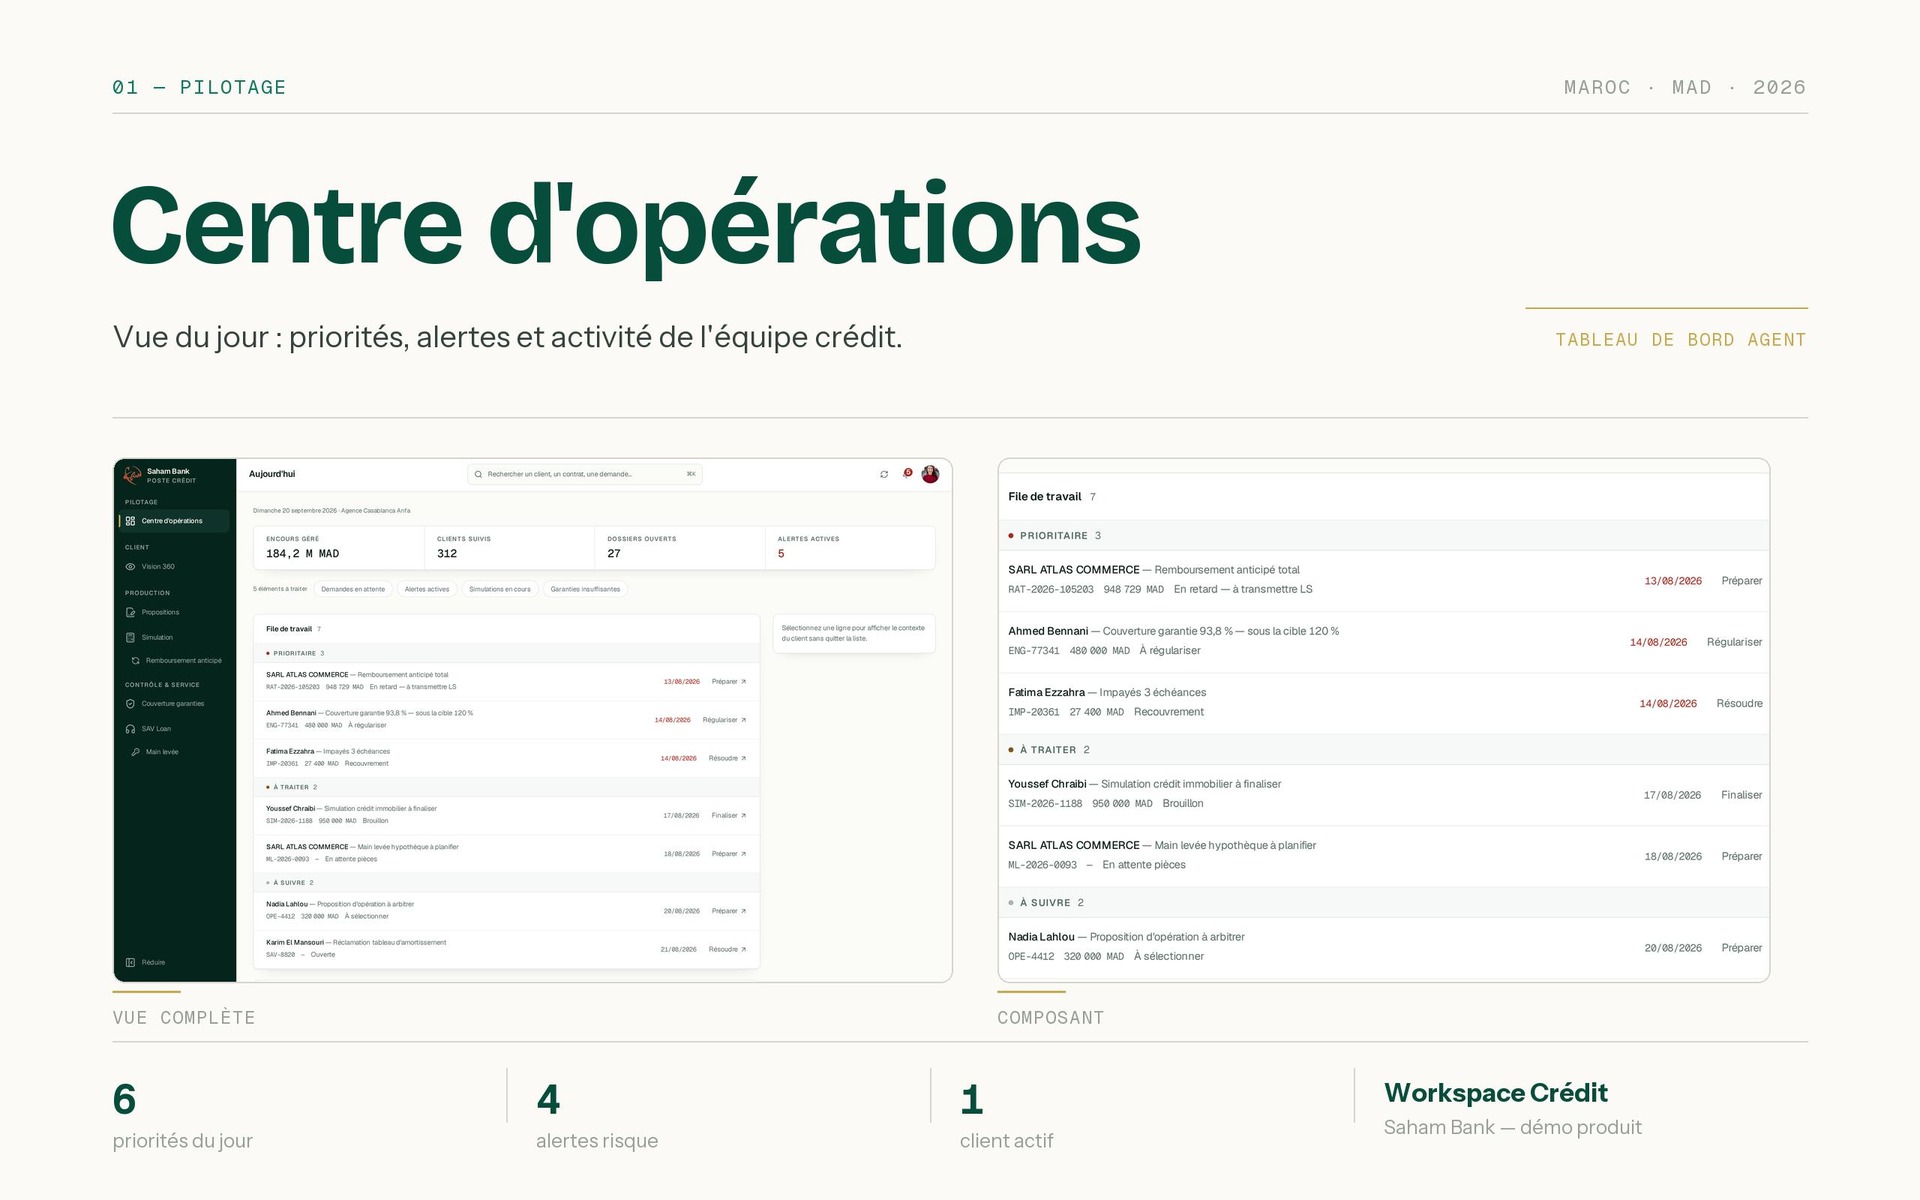The width and height of the screenshot is (1920, 1200).
Task: Click the 'CLIENTS SUIVIS' stat card showing 312
Action: click(x=509, y=548)
